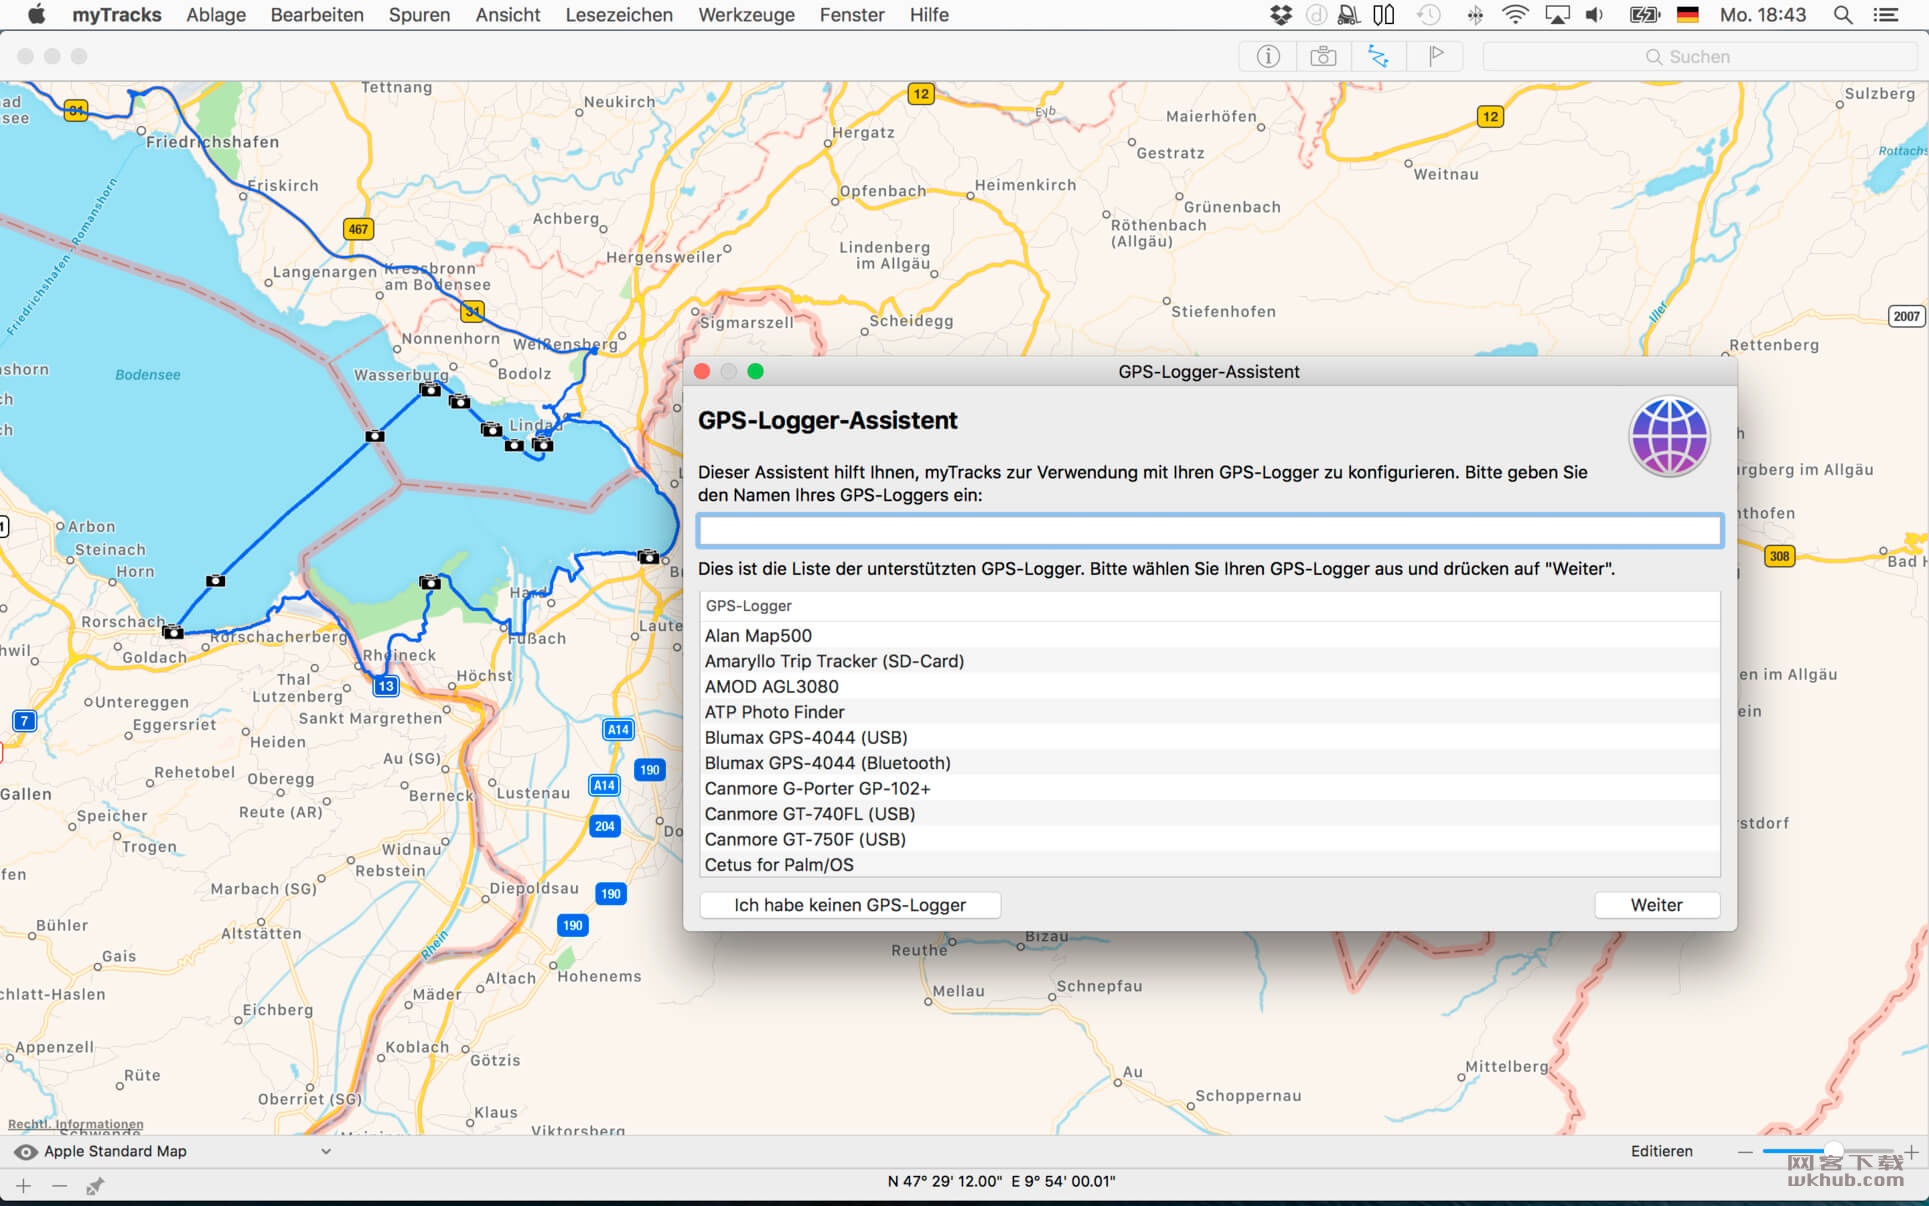Viewport: 1929px width, 1206px height.
Task: Open the Apple menu
Action: pyautogui.click(x=36, y=15)
